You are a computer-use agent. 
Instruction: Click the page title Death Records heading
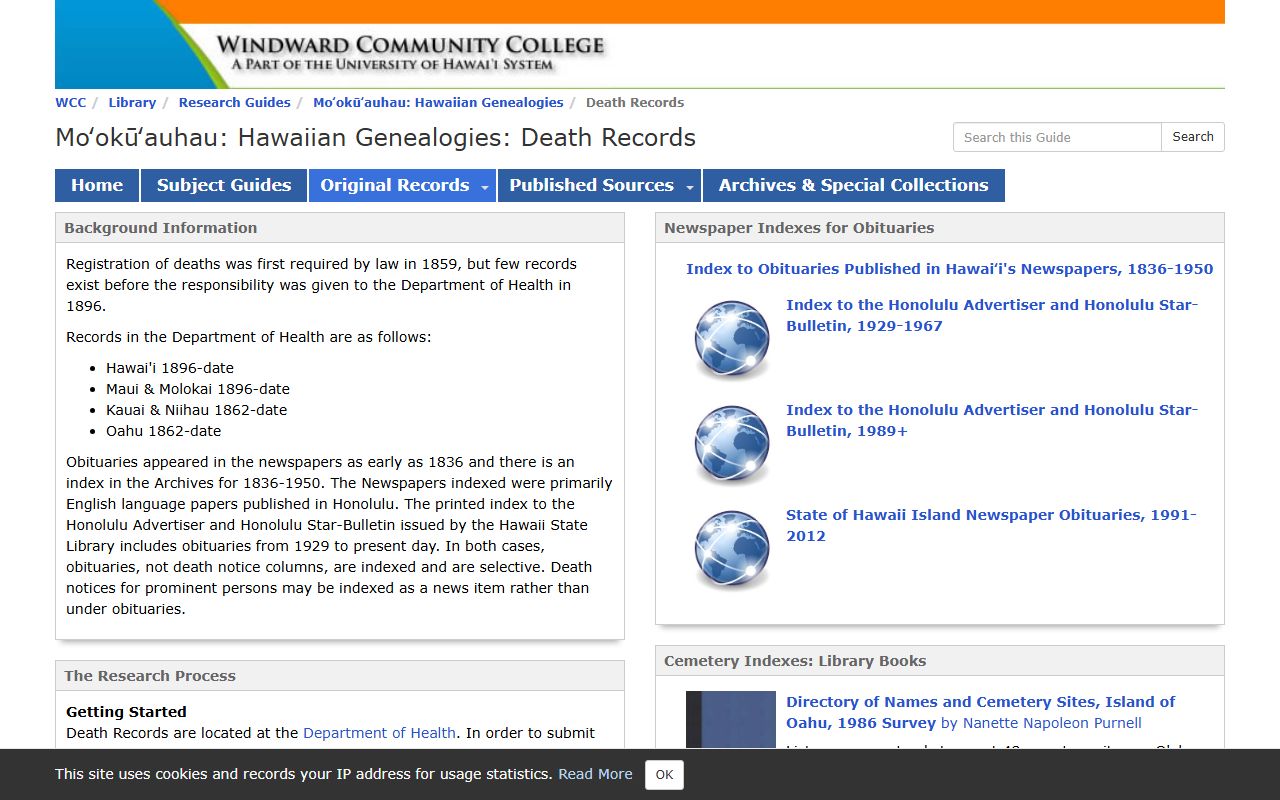[x=375, y=137]
